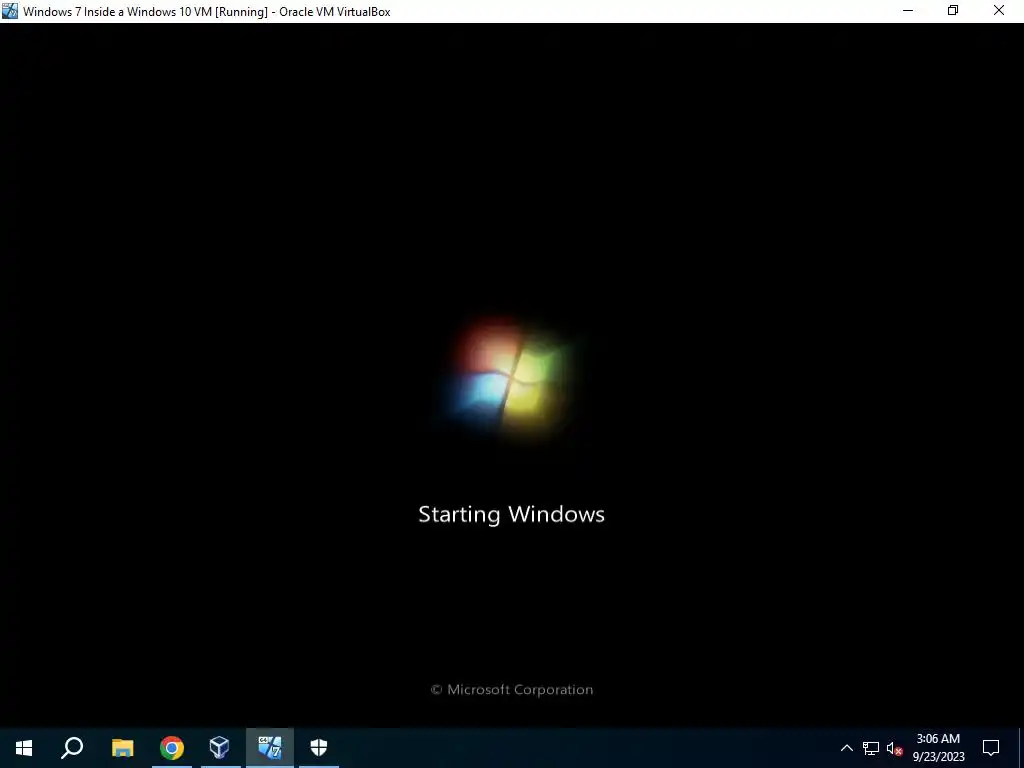Open Action Center notifications icon
The image size is (1024, 768).
pos(991,748)
